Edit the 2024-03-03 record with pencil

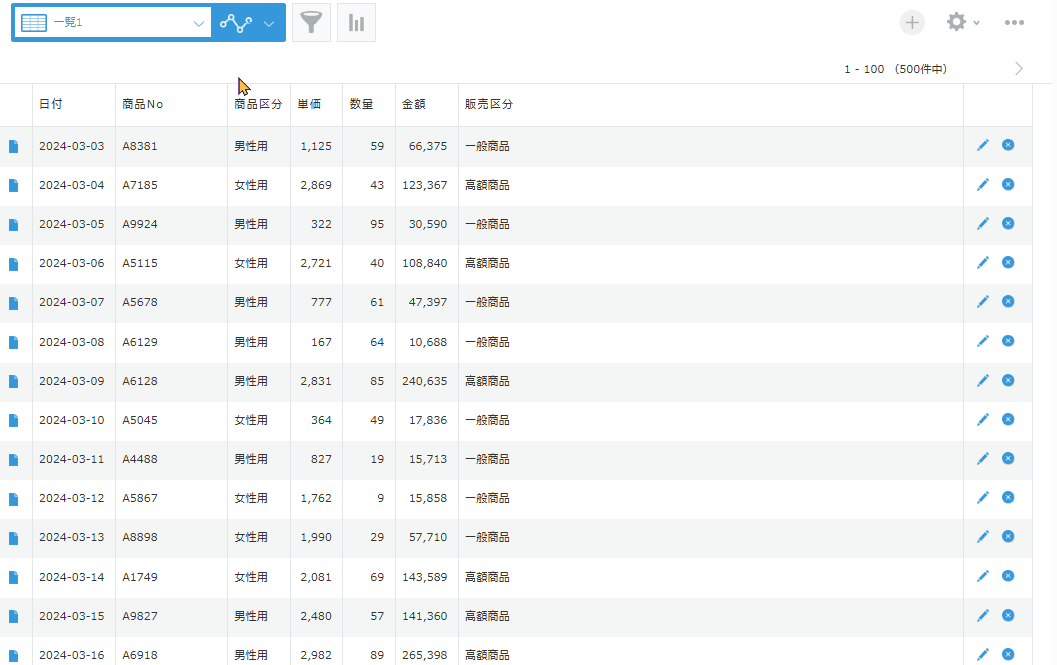[x=983, y=145]
